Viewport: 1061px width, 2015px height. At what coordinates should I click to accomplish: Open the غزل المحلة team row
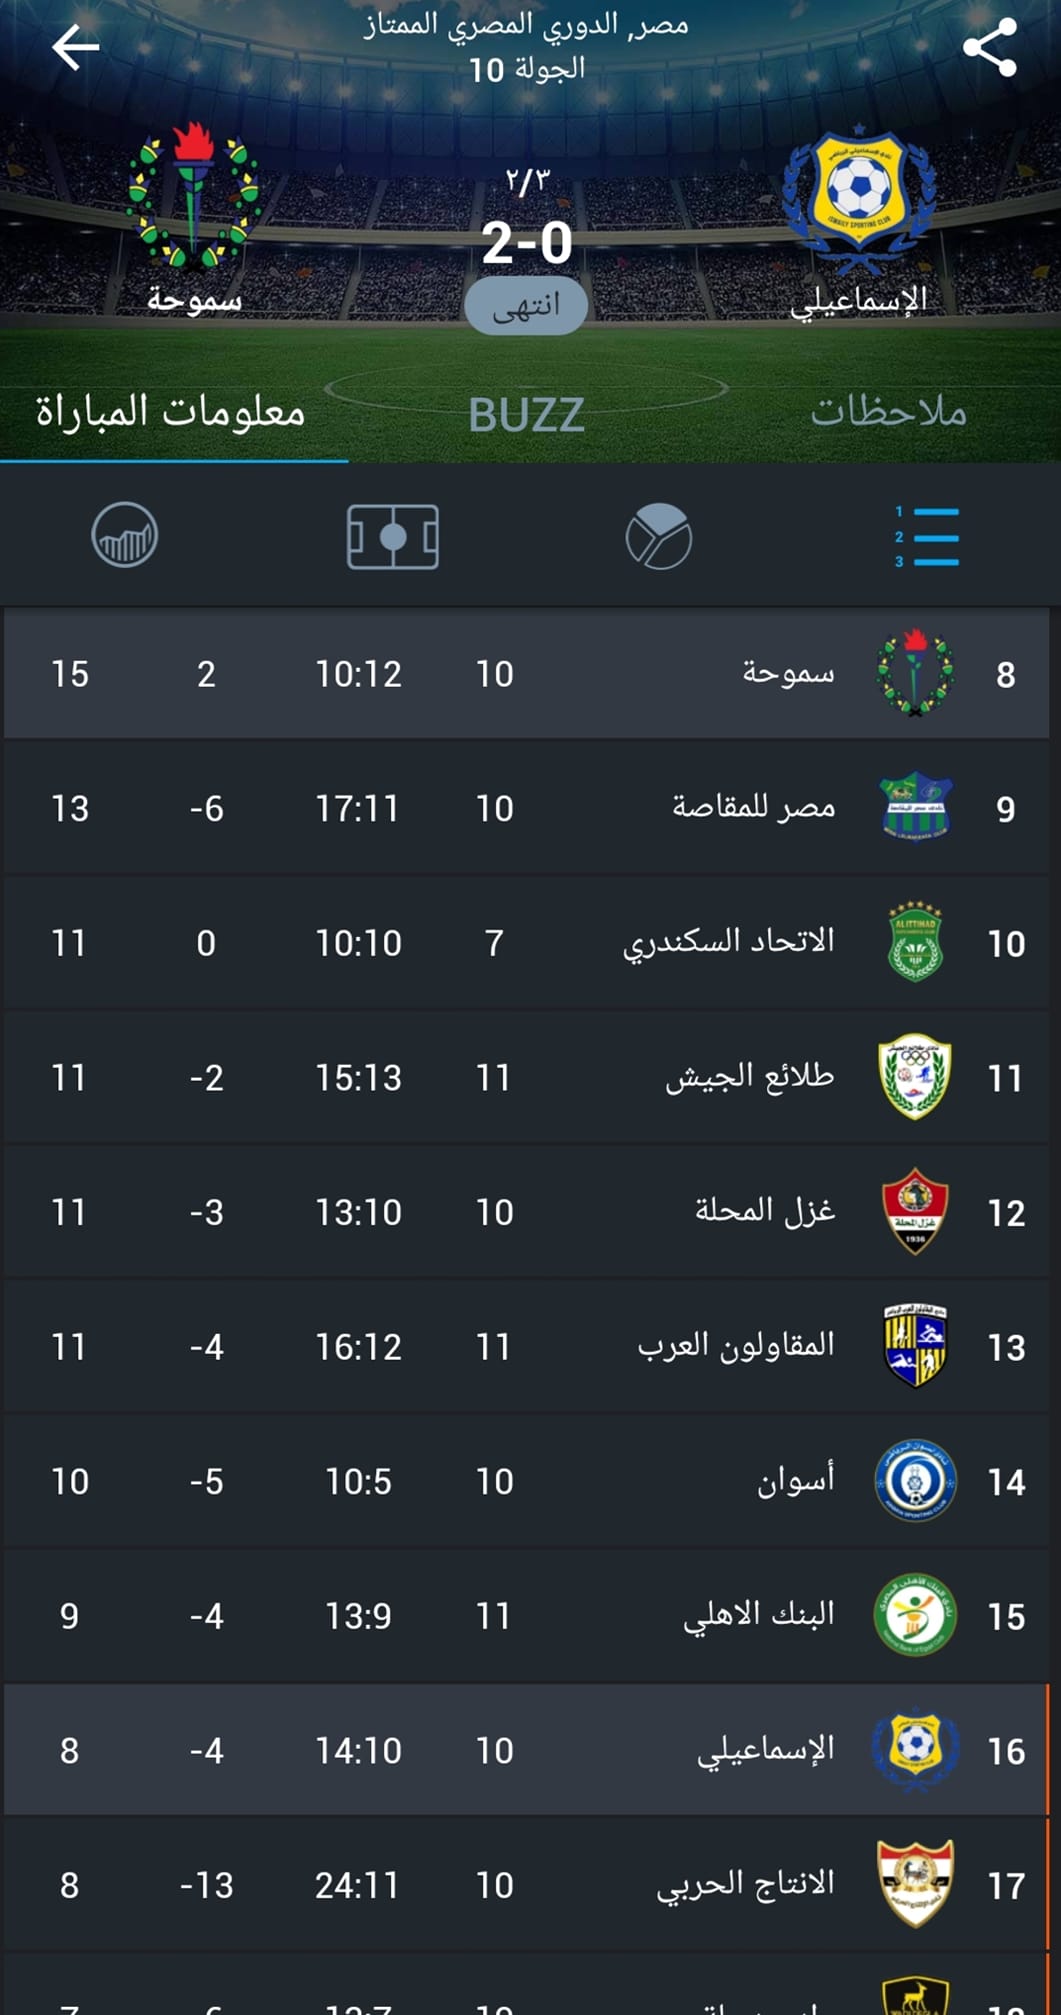(527, 1212)
